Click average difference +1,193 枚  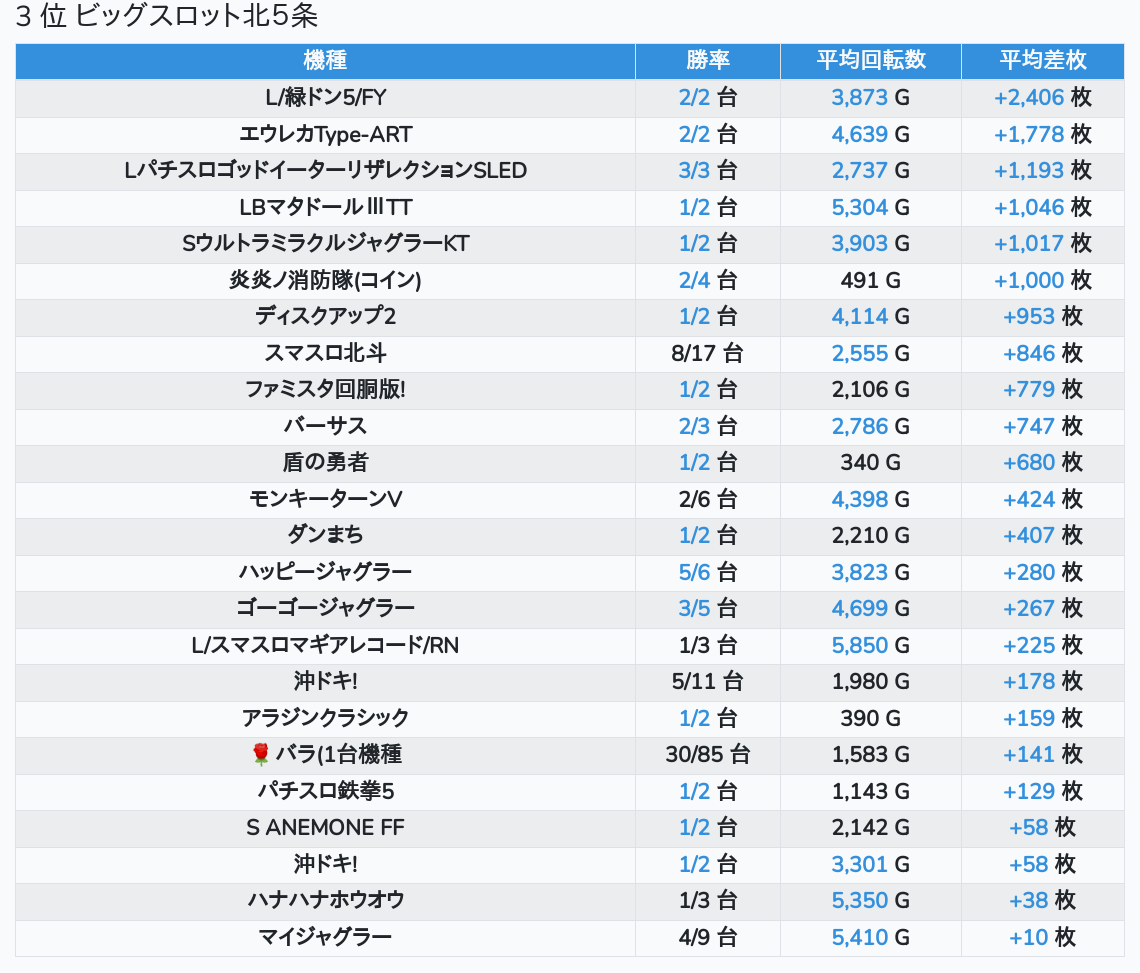1043,171
